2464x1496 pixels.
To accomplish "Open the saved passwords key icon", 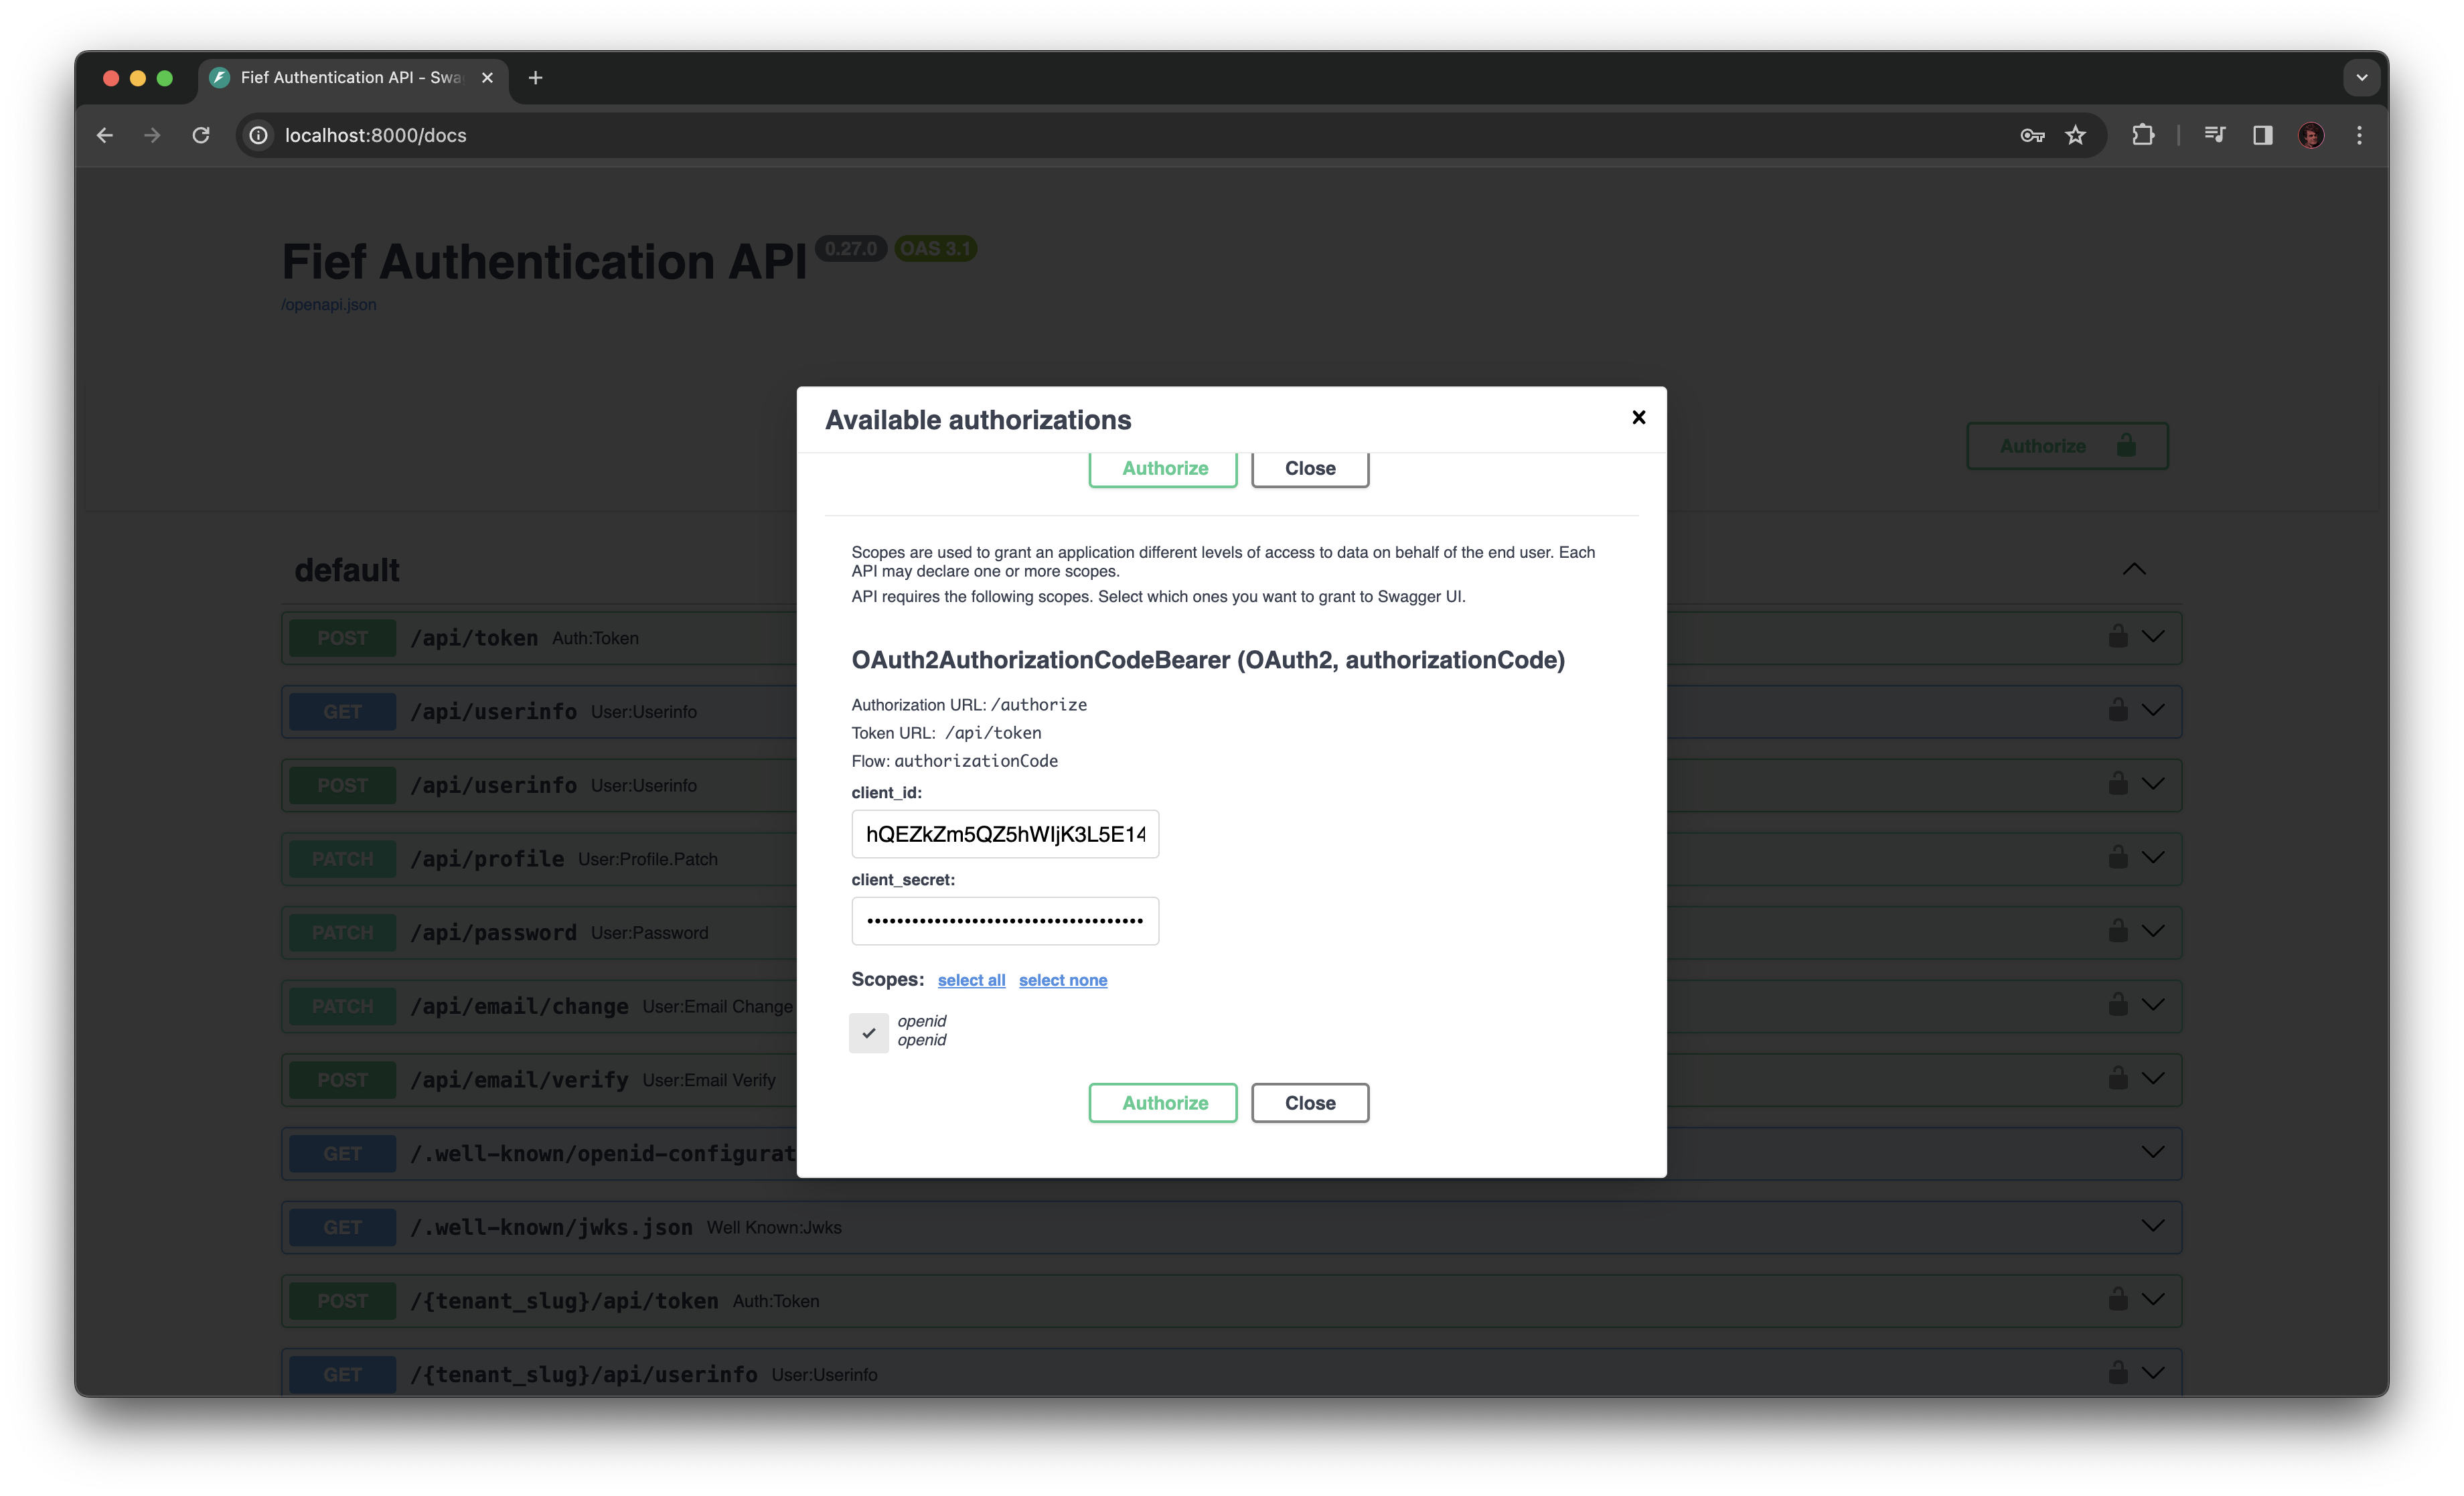I will pos(2032,135).
